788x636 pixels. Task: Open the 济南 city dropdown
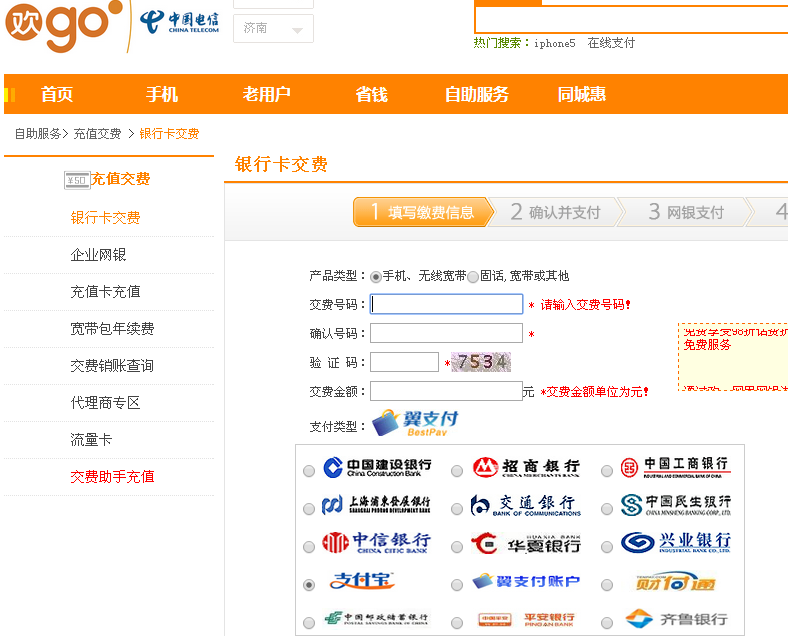[273, 29]
